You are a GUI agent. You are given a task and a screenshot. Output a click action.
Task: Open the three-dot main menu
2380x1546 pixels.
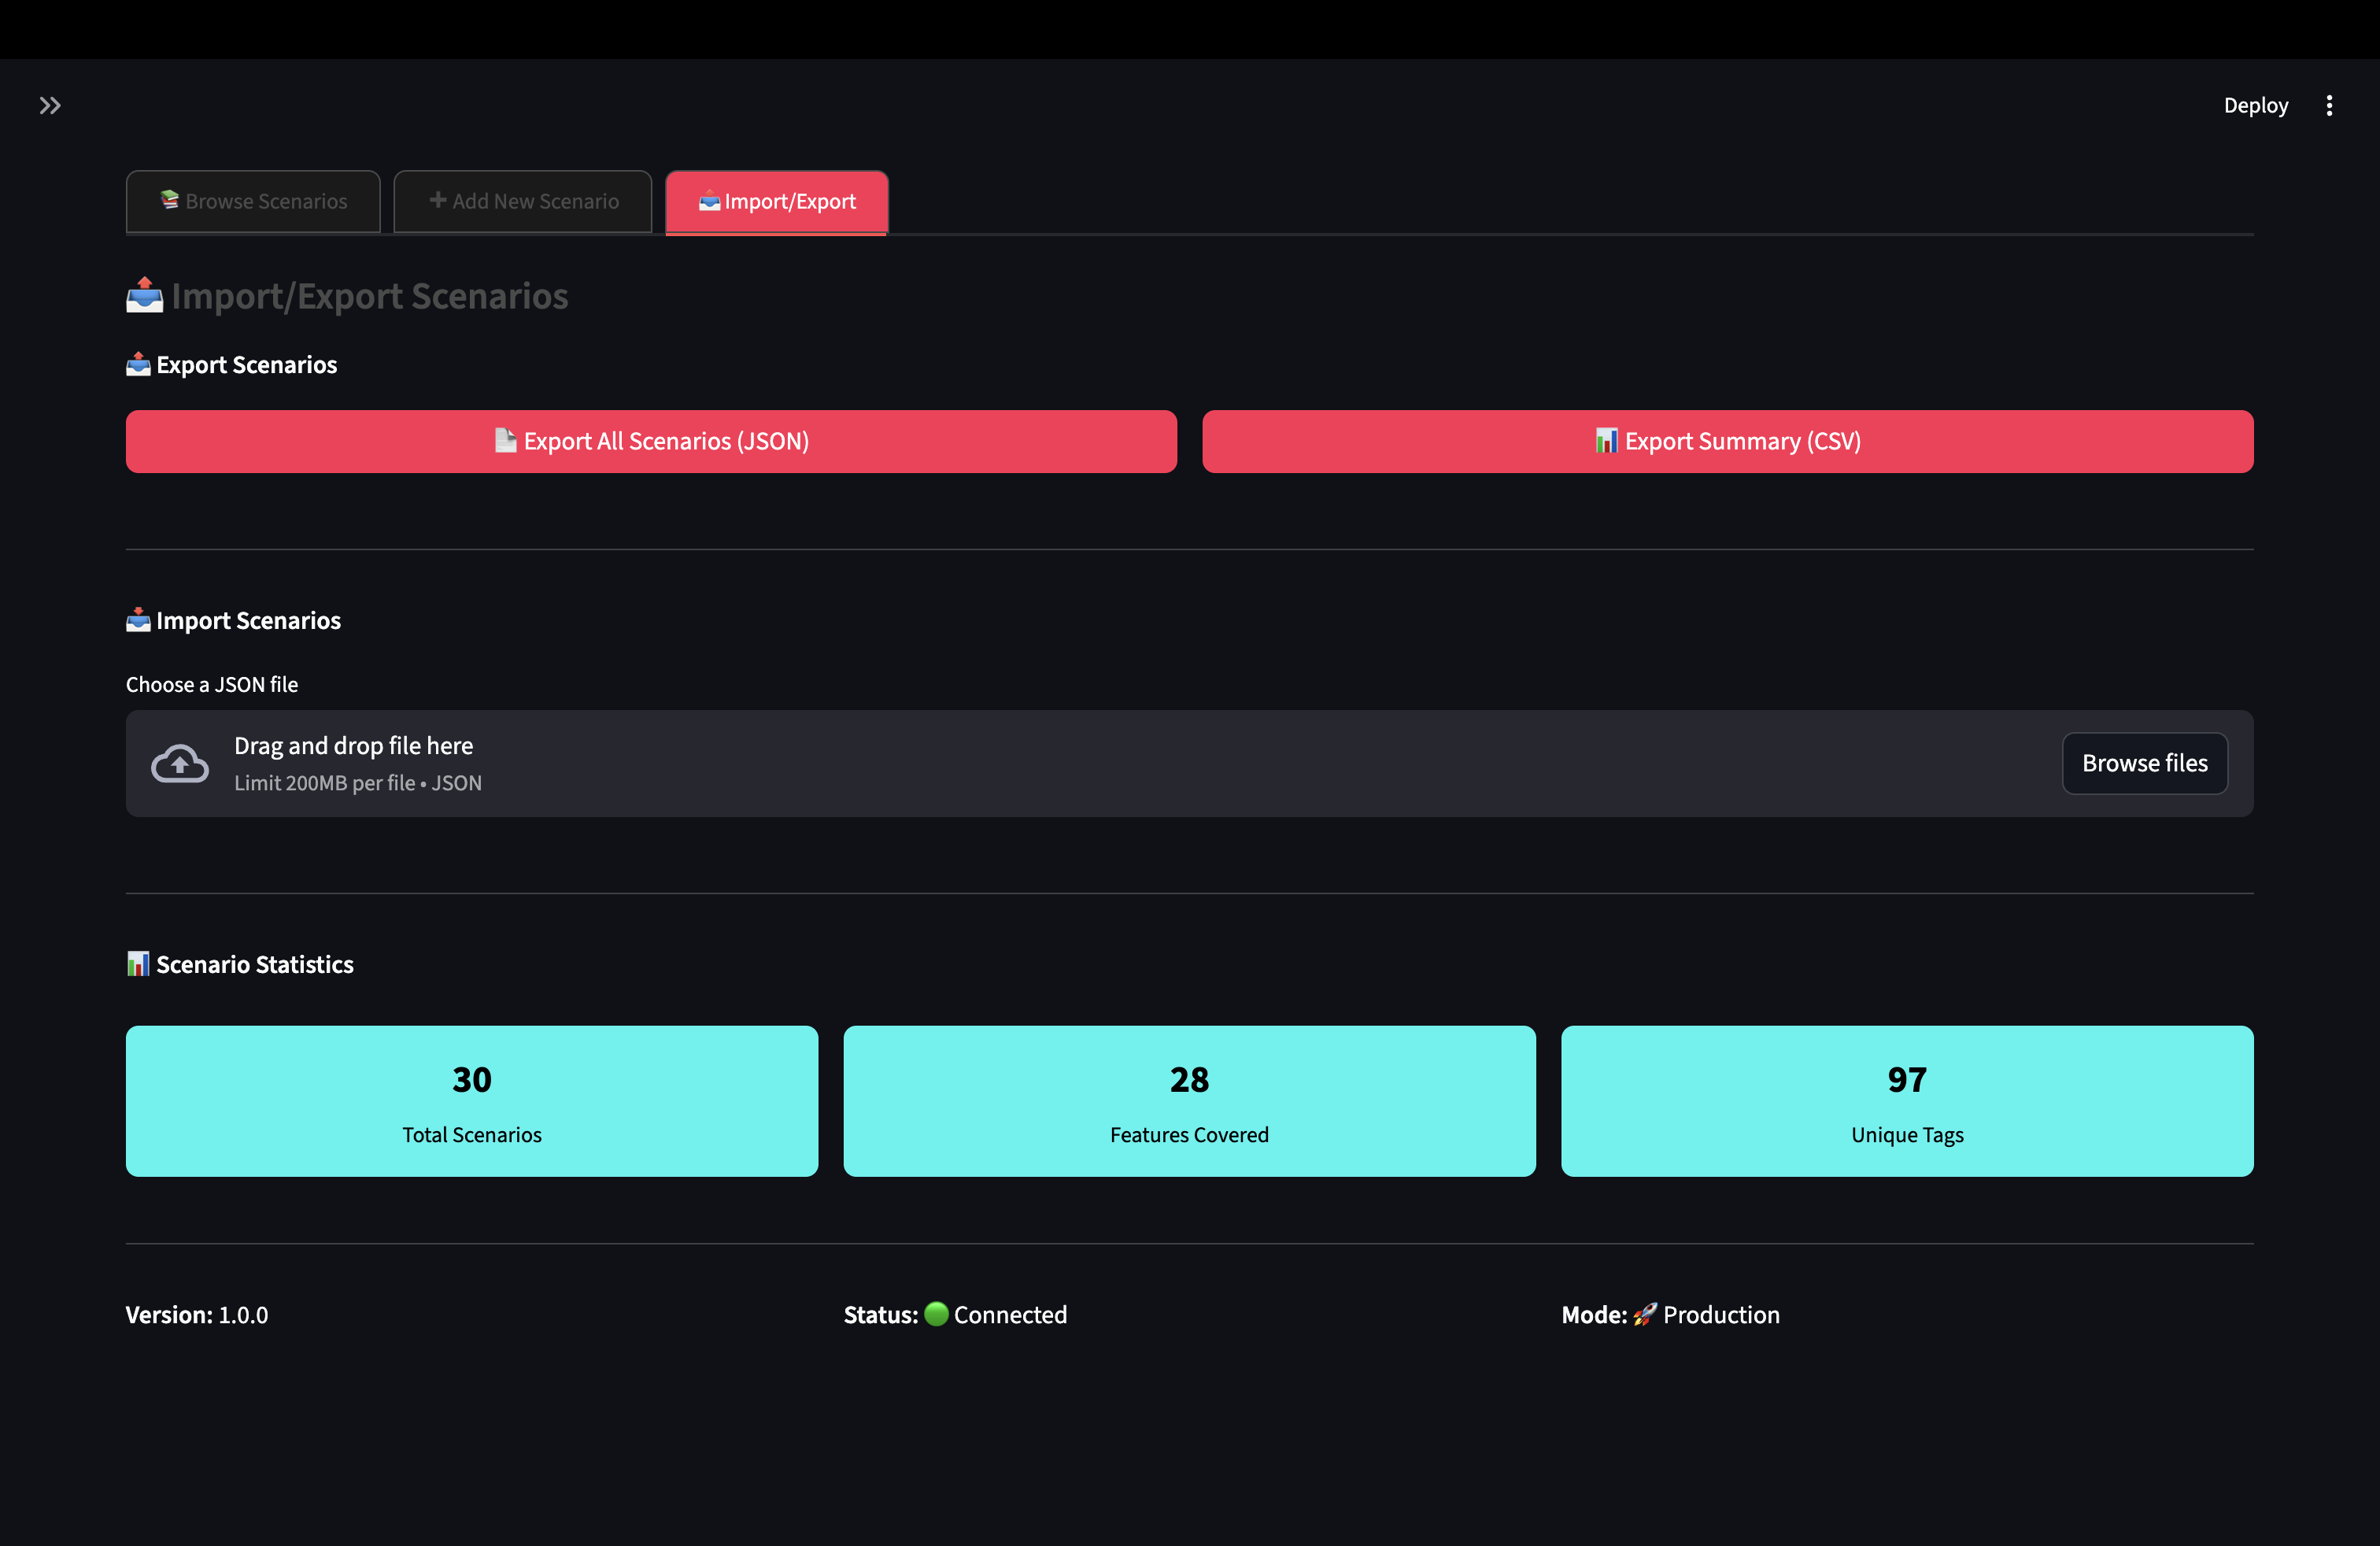[x=2329, y=105]
